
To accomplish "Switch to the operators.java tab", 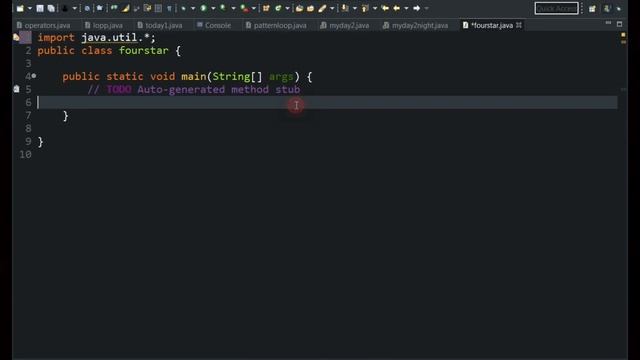I will 43,25.
